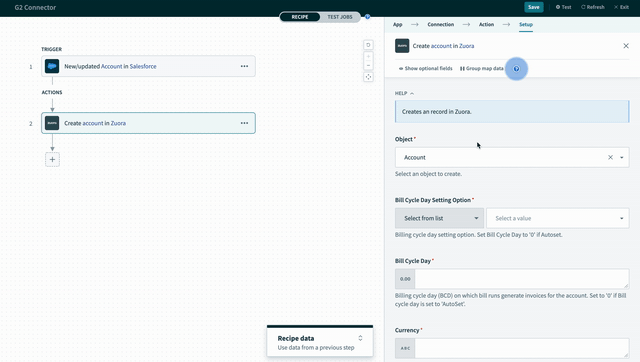640x362 pixels.
Task: Click the Zuora logo in the setup panel header
Action: (402, 46)
